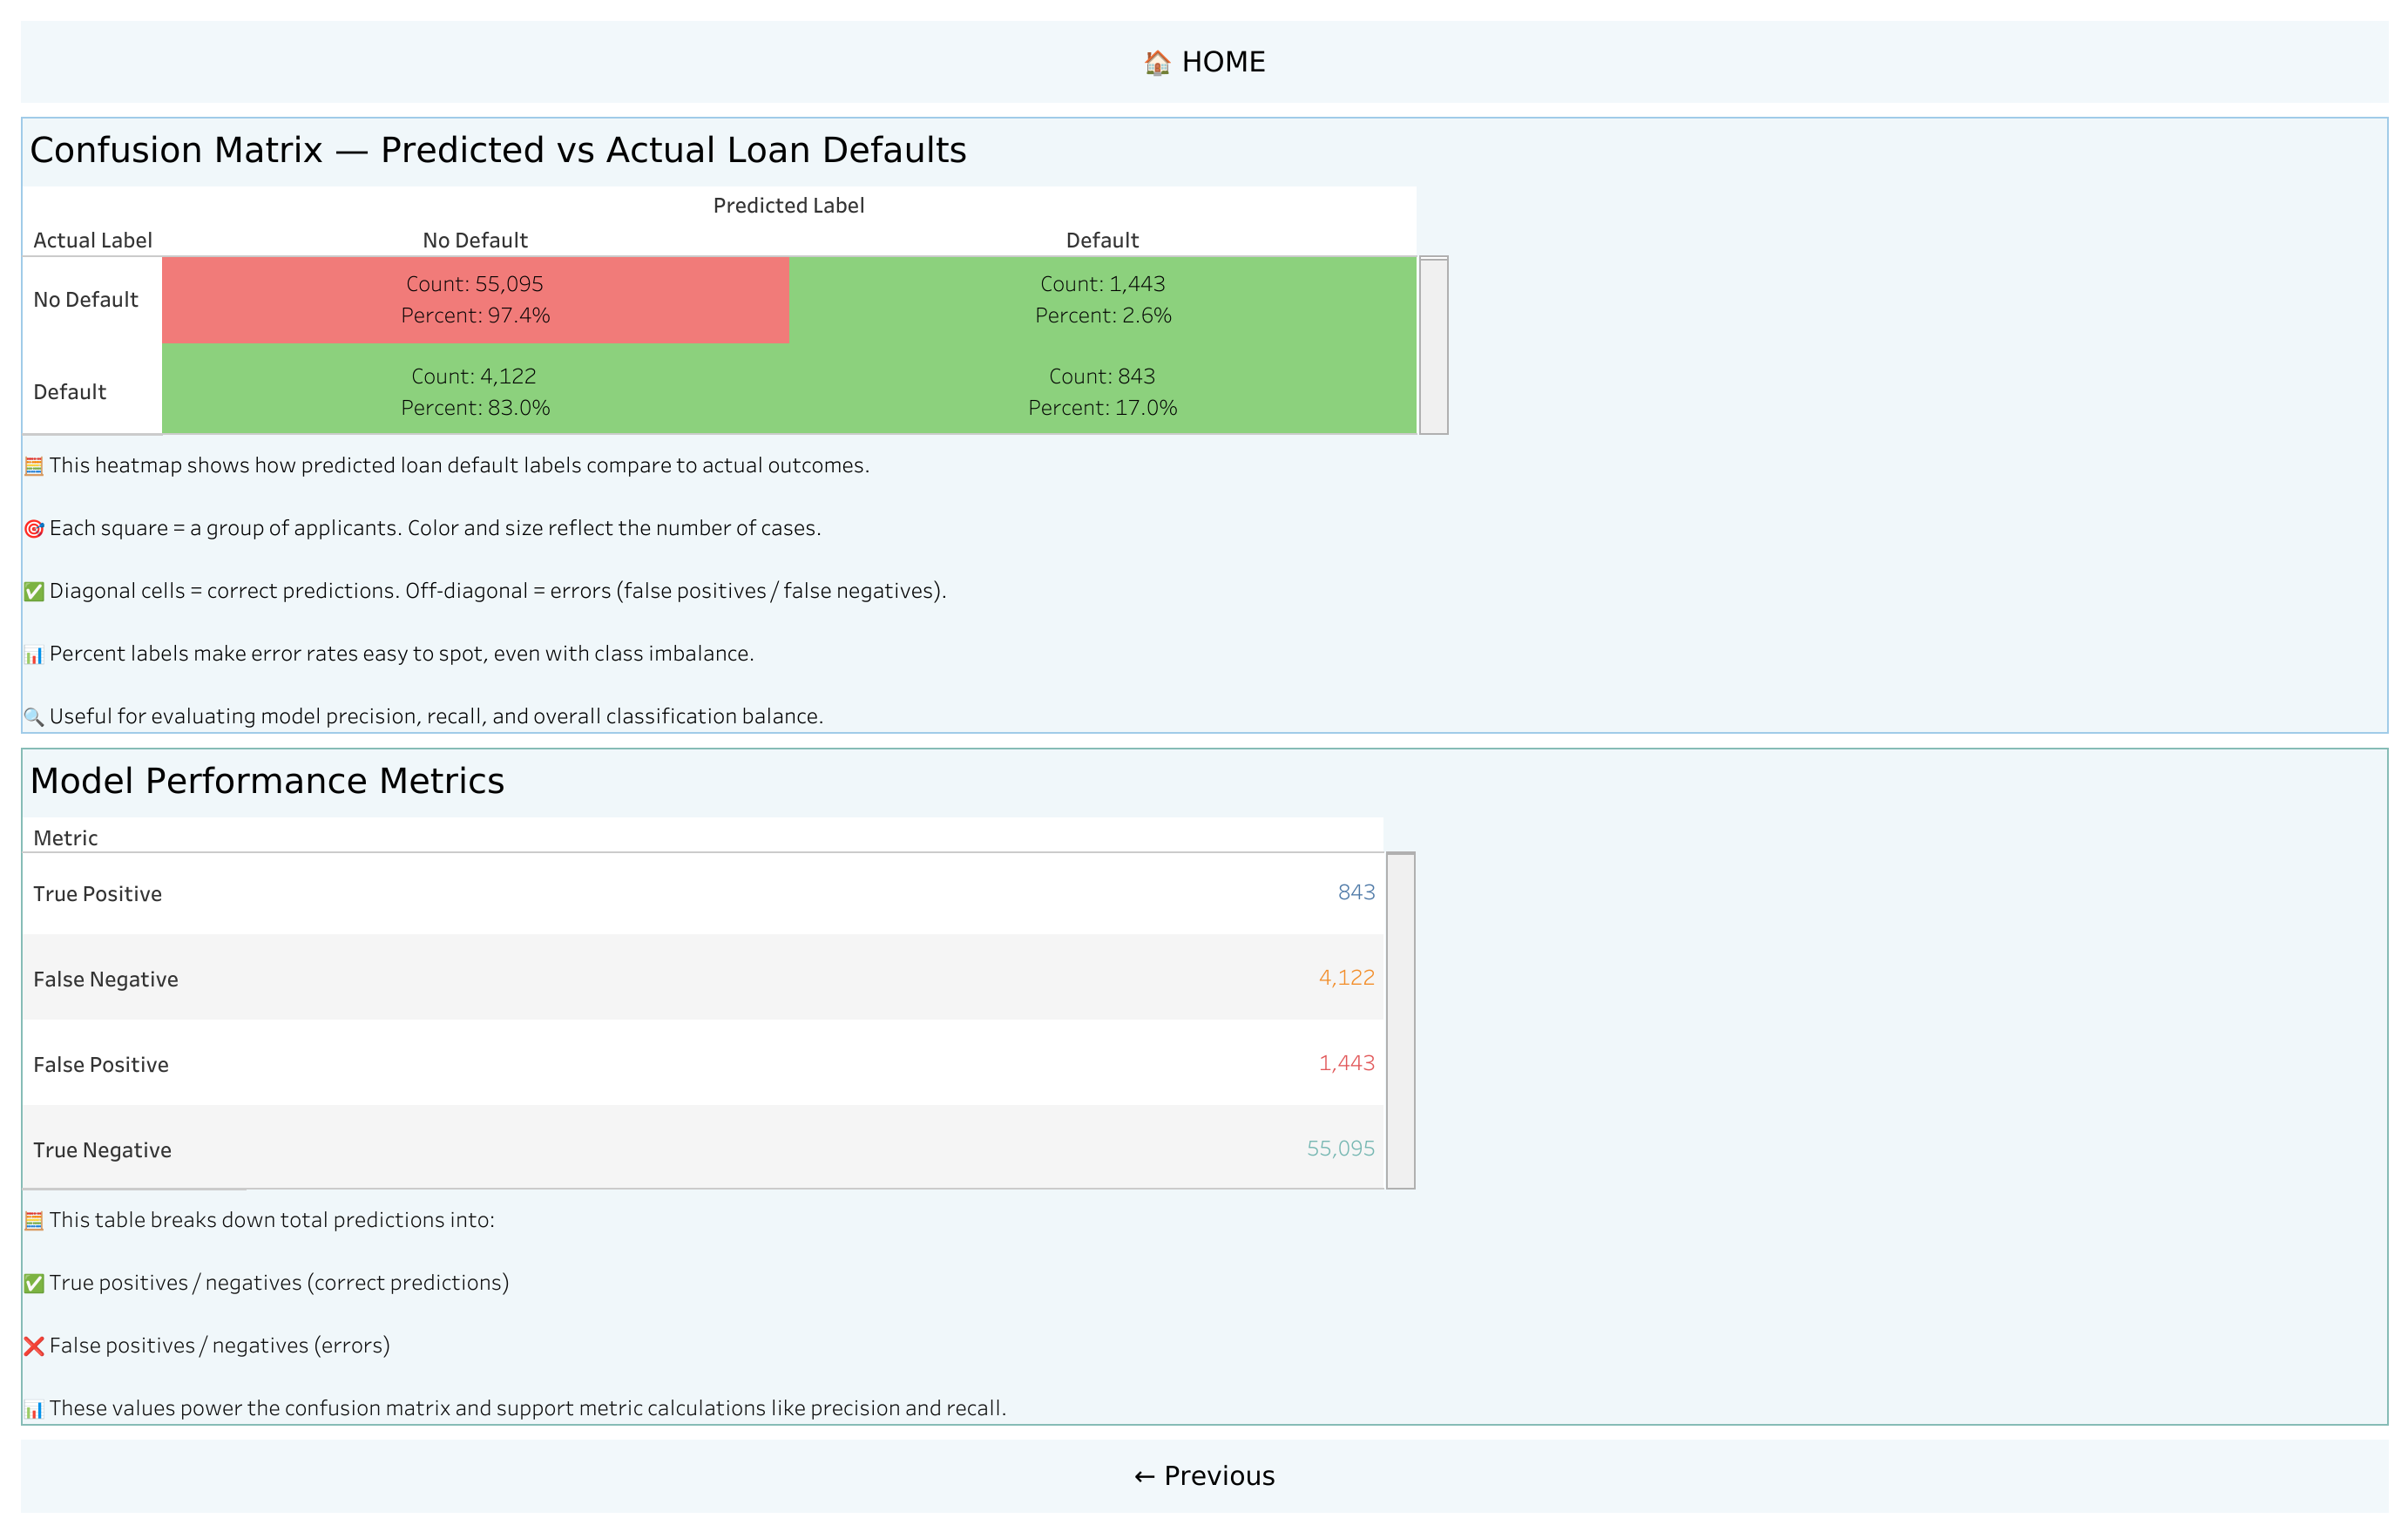The width and height of the screenshot is (2408, 1532).
Task: Click bar chart icon beside 'Percent labels'
Action: tap(34, 655)
